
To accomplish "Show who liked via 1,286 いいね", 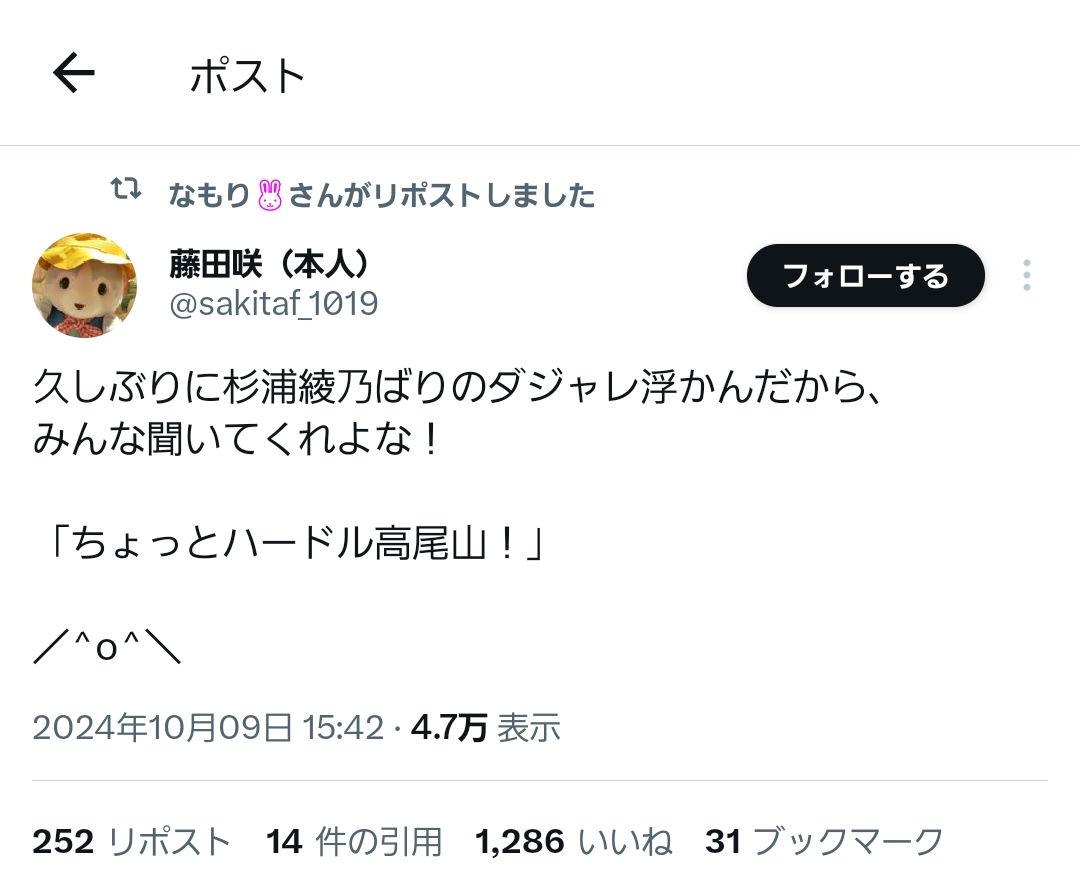I will (x=573, y=841).
